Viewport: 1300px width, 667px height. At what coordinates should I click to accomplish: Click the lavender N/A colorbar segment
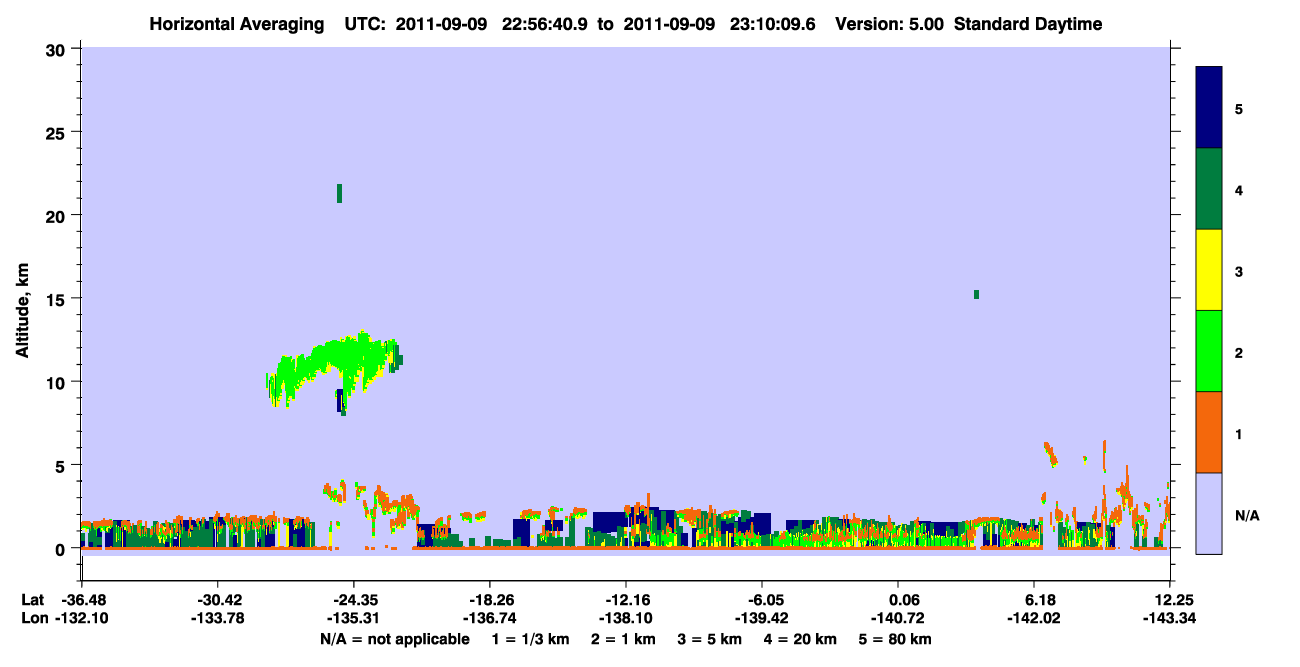(1209, 513)
